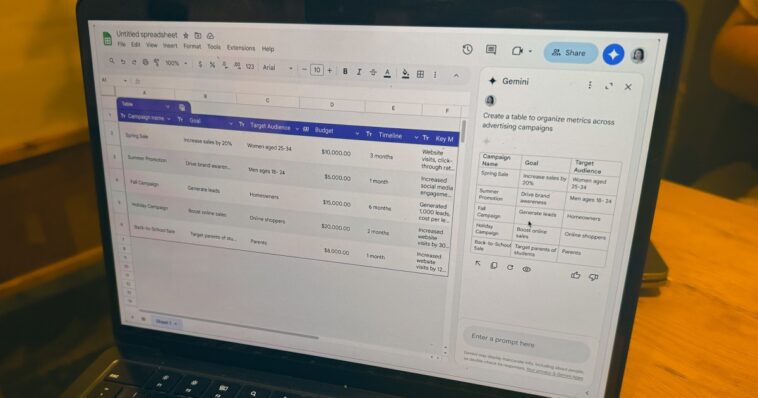Image resolution: width=758 pixels, height=398 pixels.
Task: Open more number formats 123
Action: pyautogui.click(x=249, y=66)
